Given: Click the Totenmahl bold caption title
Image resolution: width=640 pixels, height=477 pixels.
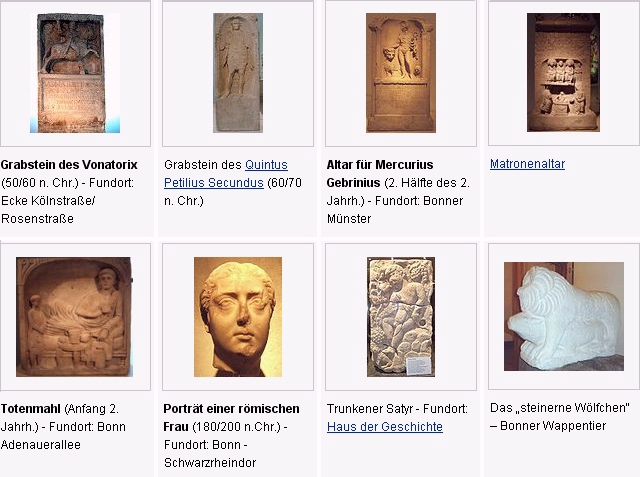Looking at the screenshot, I should click(x=31, y=409).
